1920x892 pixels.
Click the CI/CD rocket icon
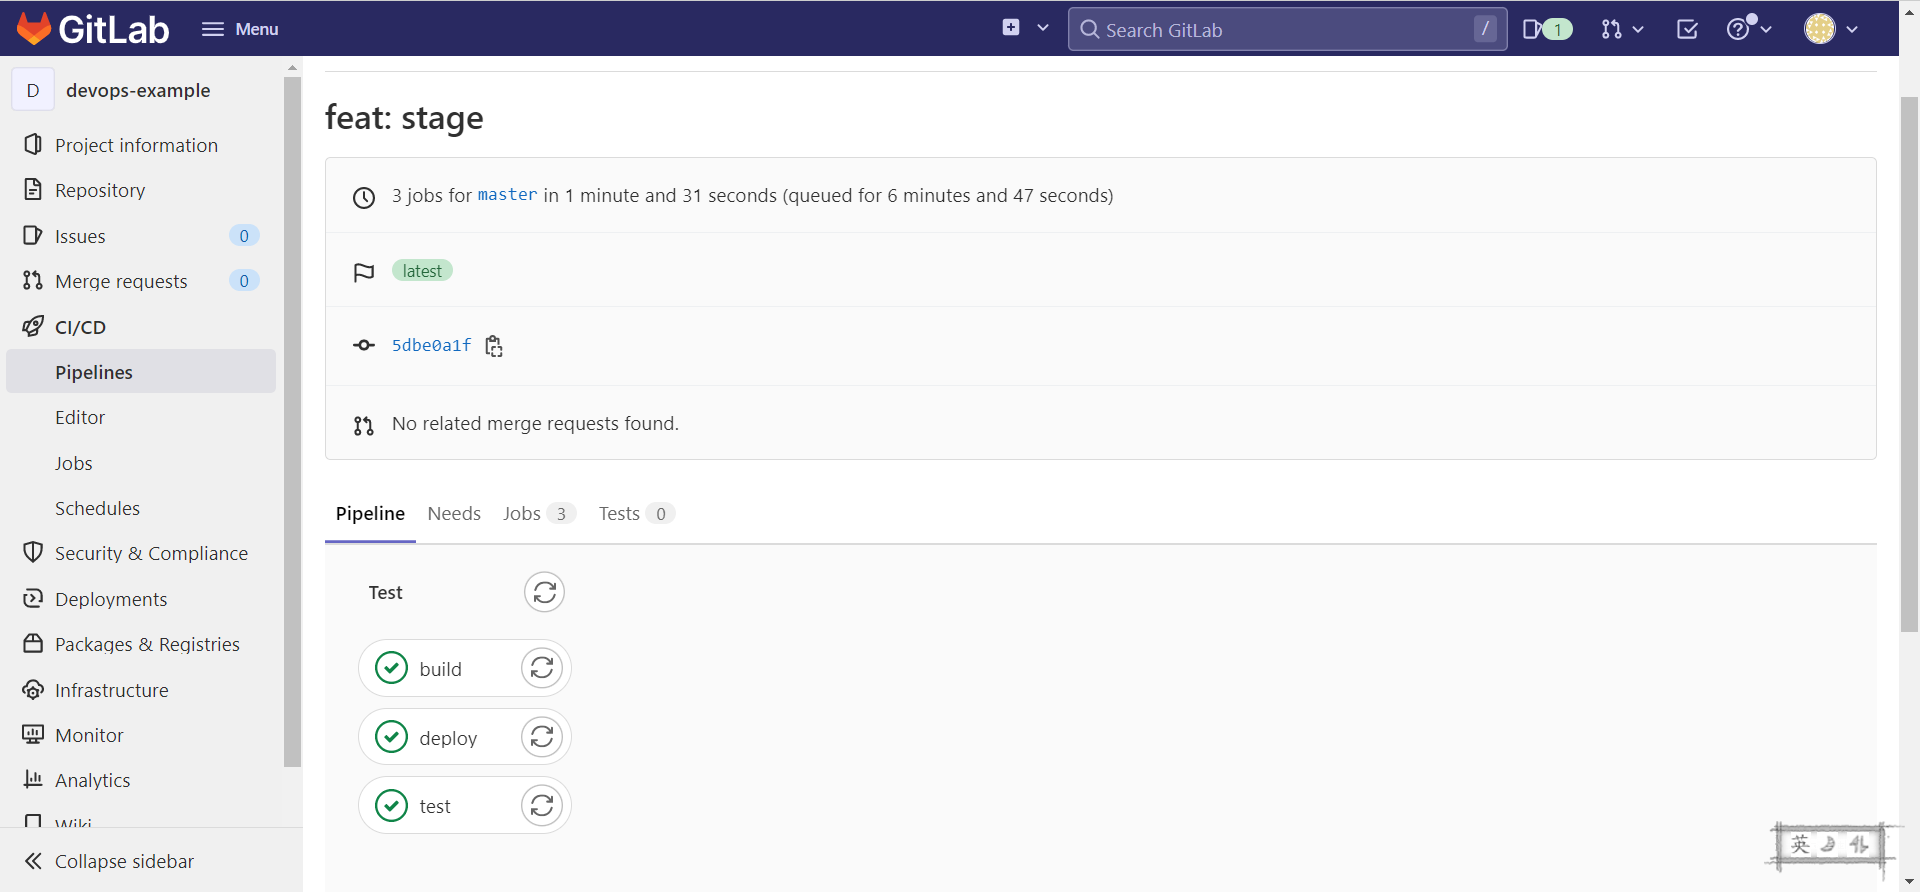click(x=33, y=326)
